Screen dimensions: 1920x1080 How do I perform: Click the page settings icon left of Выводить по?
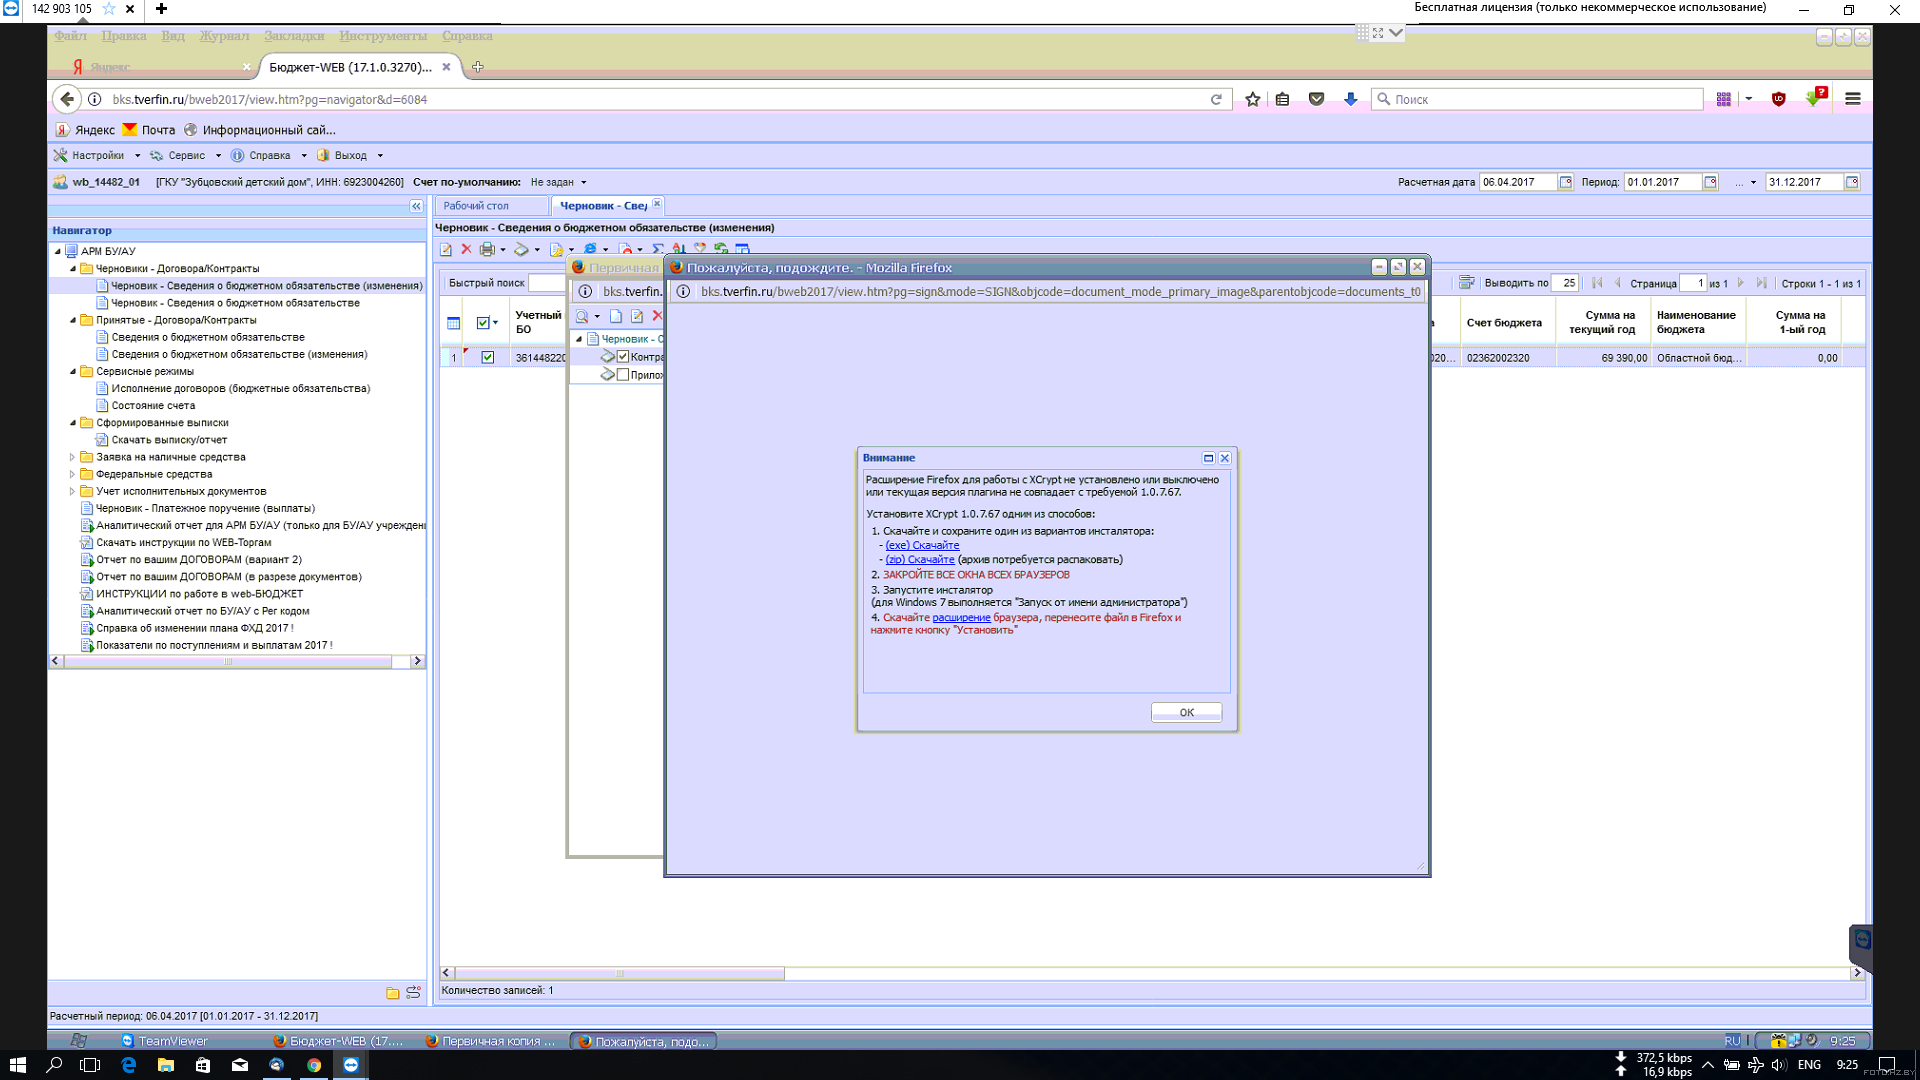point(1466,283)
